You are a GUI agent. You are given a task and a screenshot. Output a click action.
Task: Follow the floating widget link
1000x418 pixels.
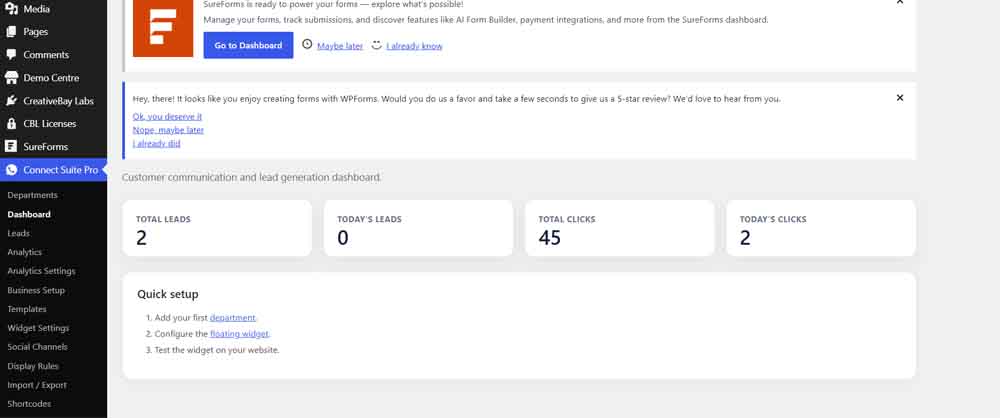pos(239,334)
